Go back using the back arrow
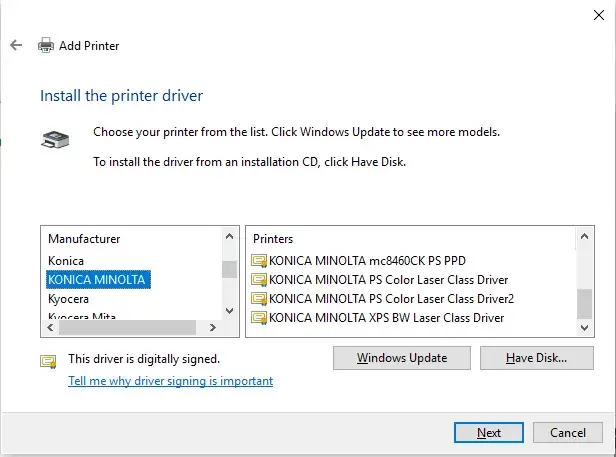 coord(16,45)
